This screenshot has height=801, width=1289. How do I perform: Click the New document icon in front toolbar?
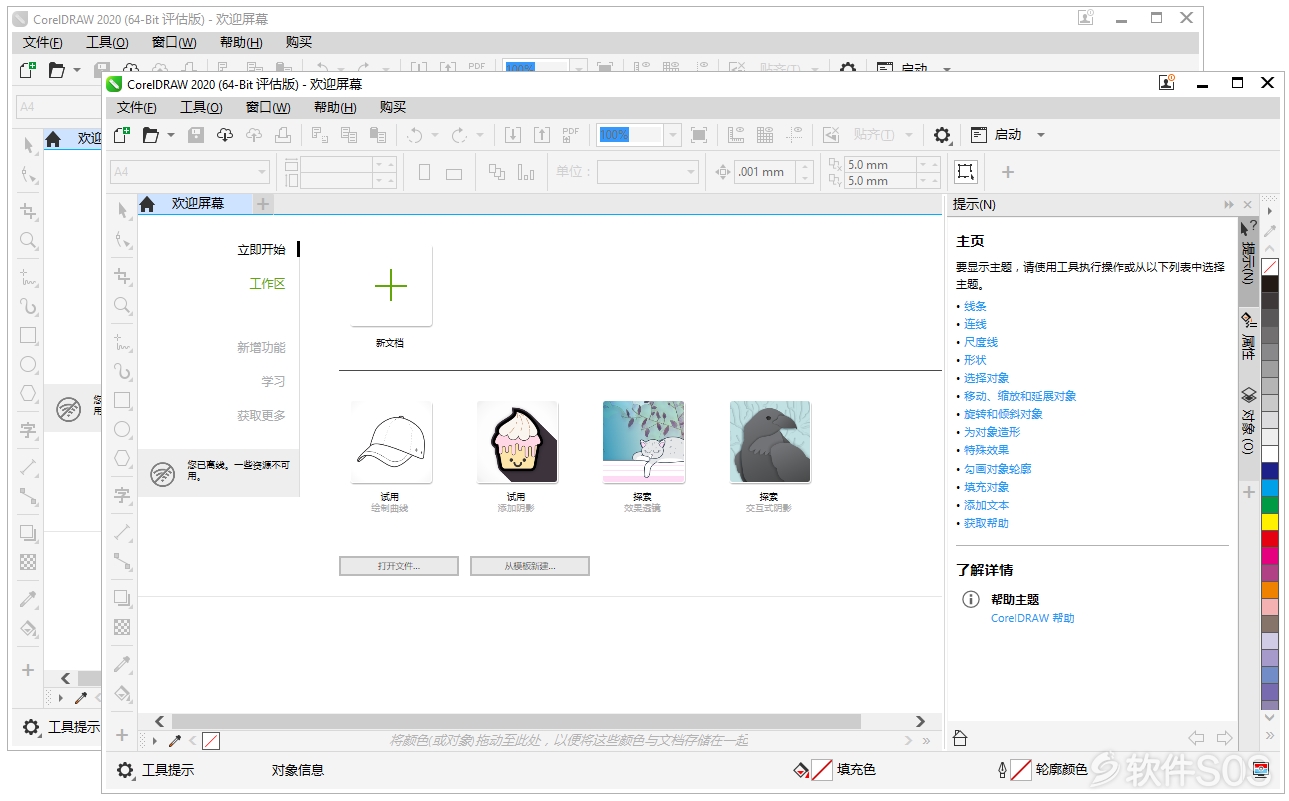click(x=122, y=134)
